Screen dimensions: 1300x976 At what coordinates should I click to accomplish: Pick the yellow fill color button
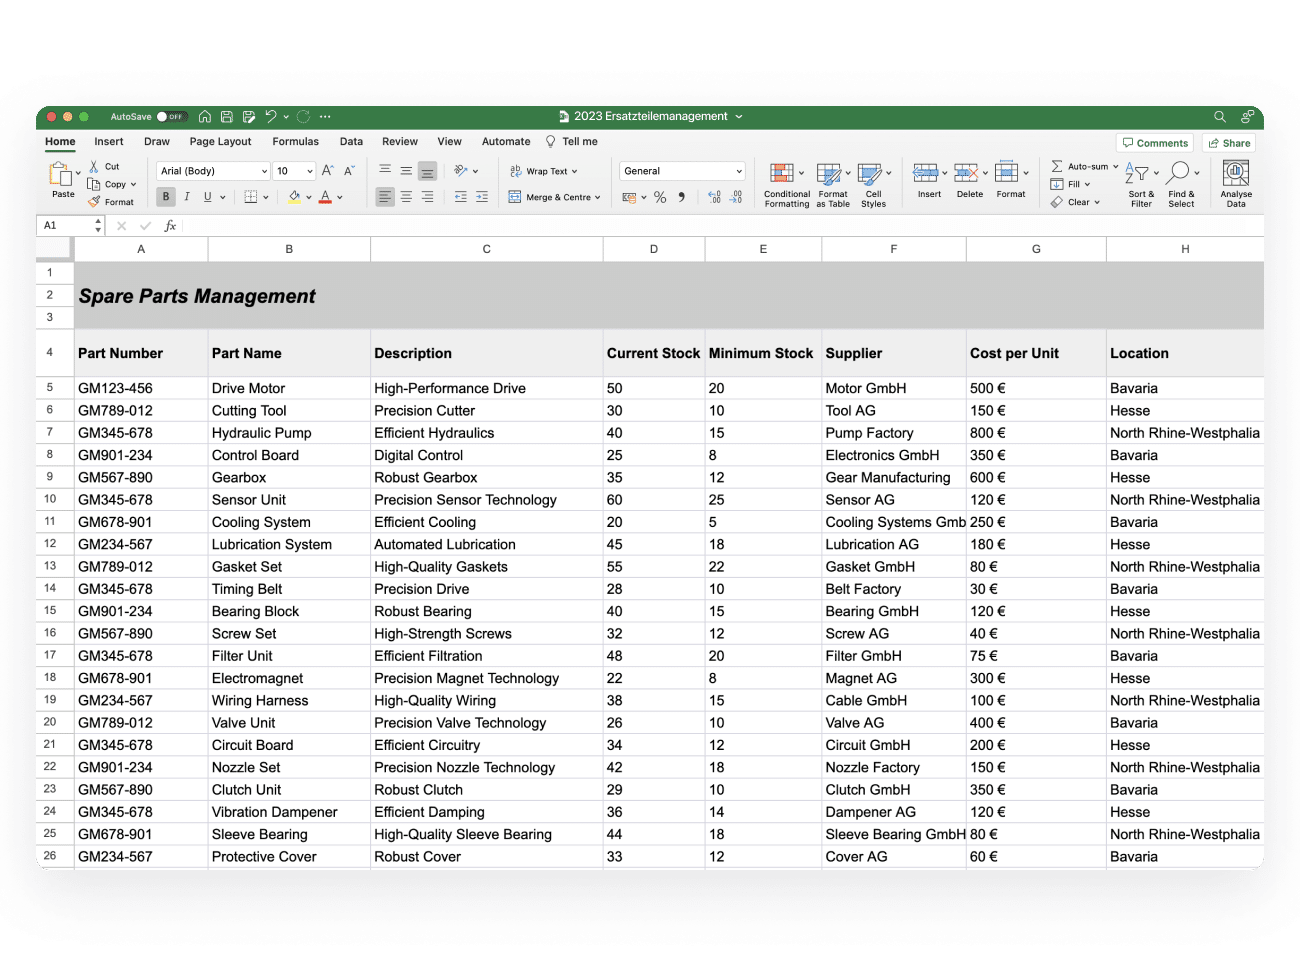294,197
